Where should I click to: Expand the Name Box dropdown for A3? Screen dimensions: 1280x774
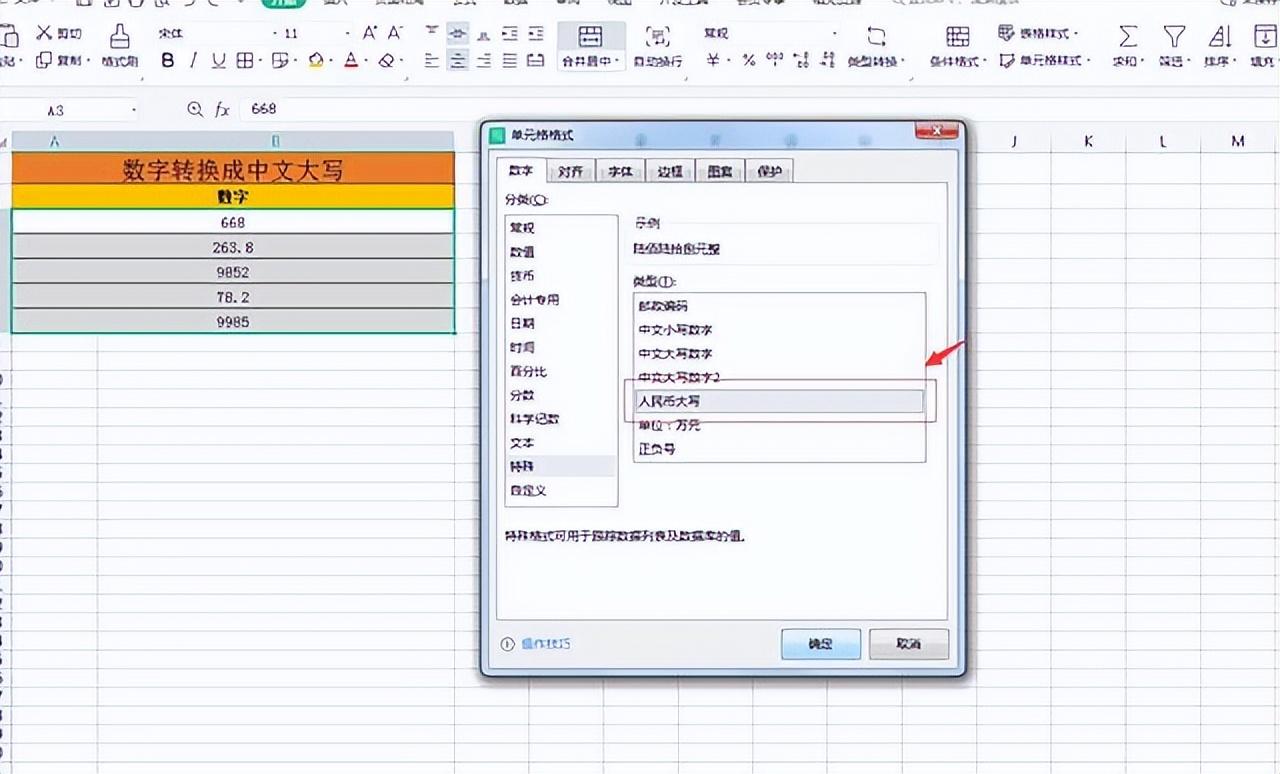tap(133, 110)
